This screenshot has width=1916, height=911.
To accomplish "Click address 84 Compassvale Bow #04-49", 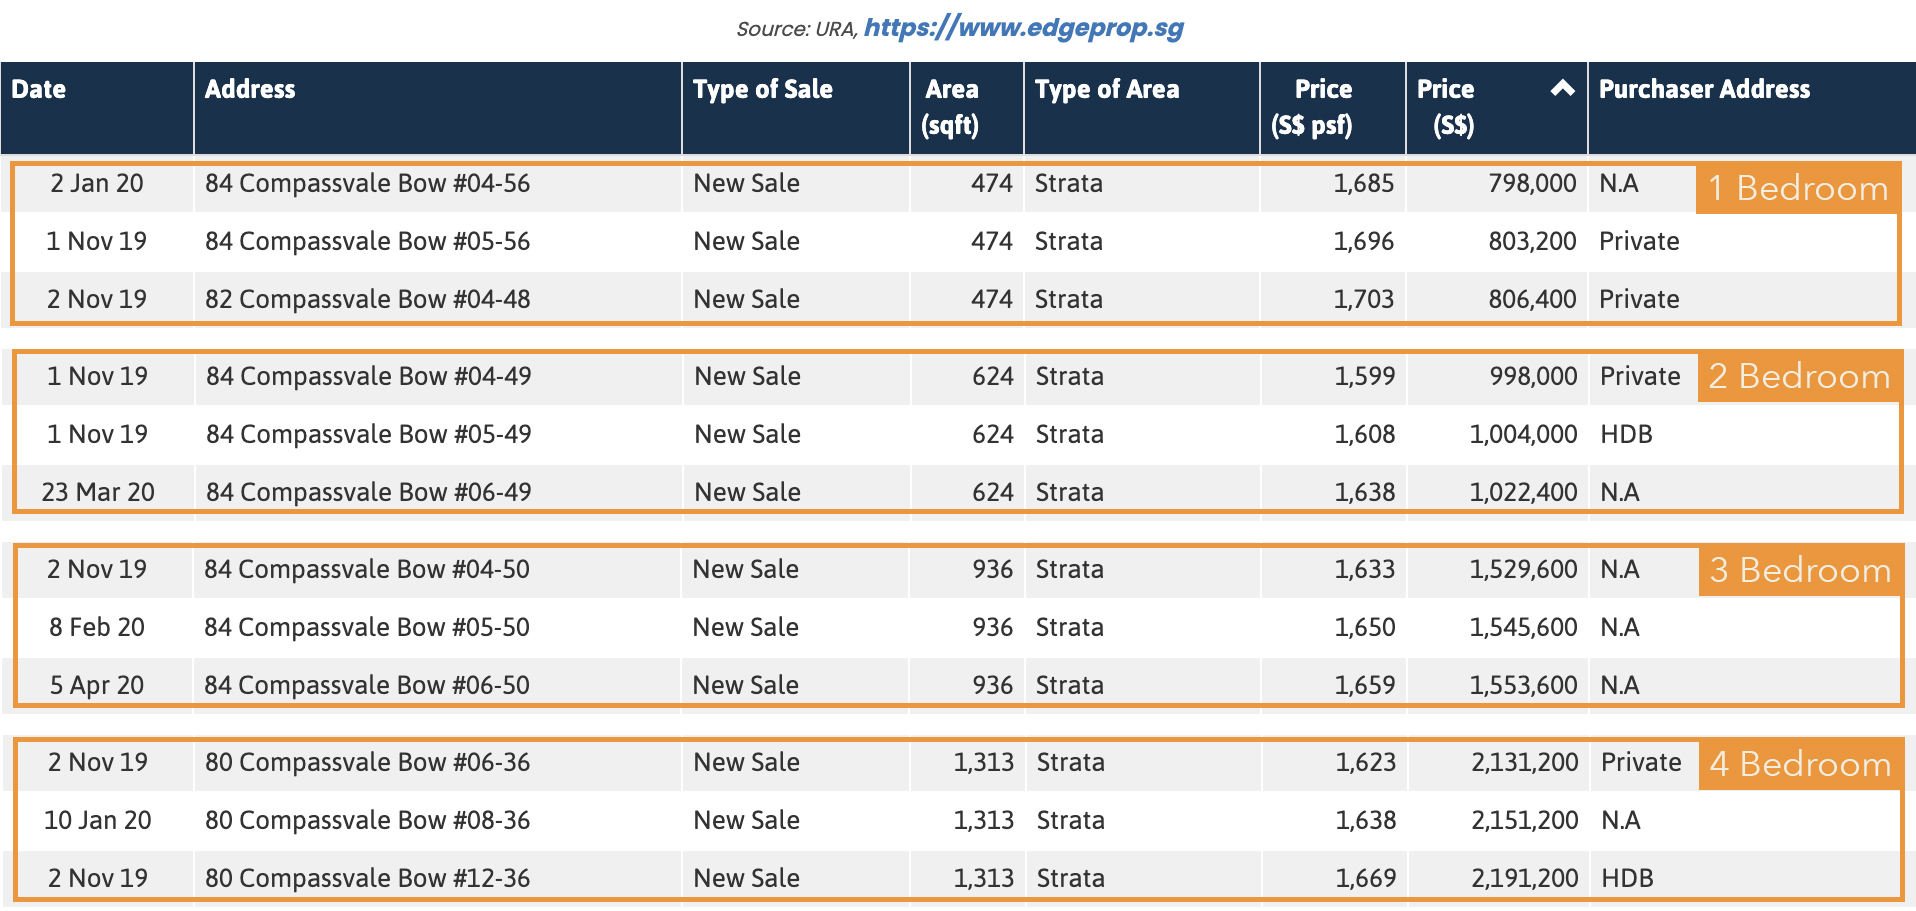I will pyautogui.click(x=368, y=377).
